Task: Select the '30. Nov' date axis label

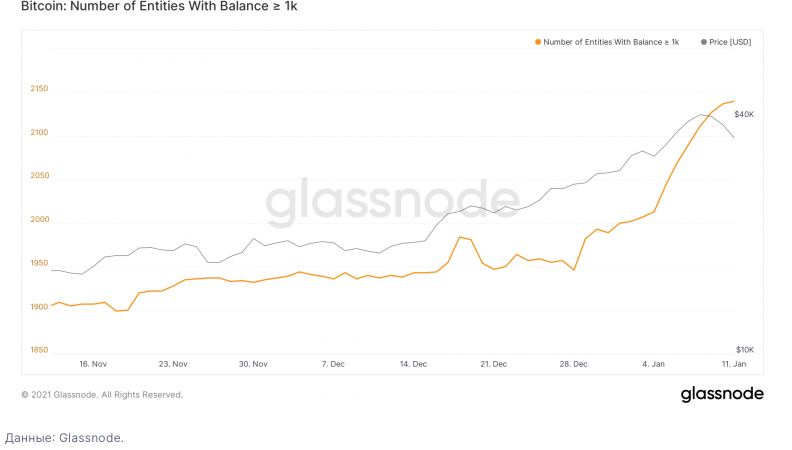Action: coord(253,364)
